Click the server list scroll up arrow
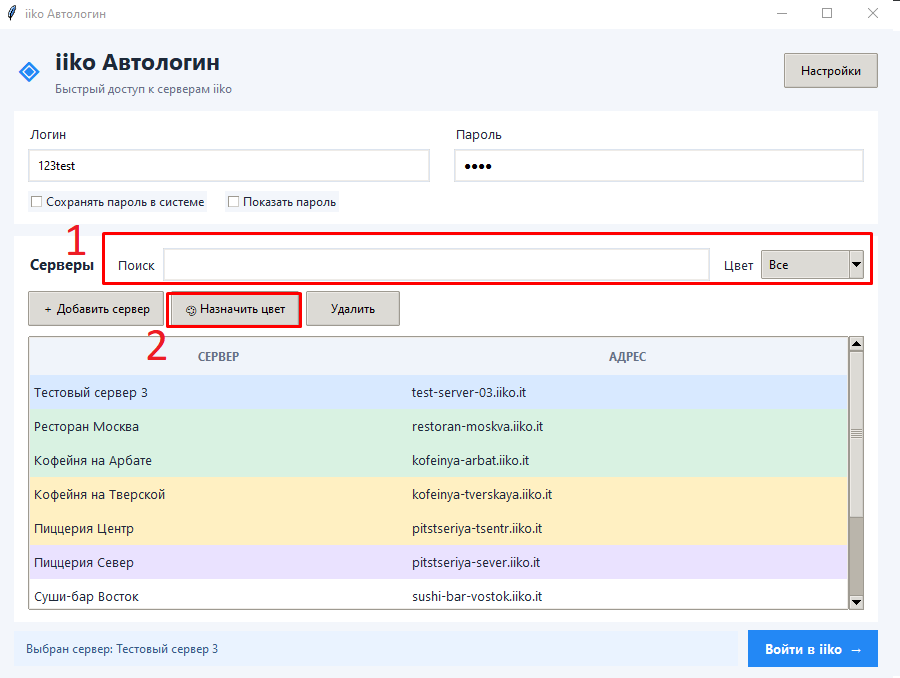This screenshot has width=900, height=678. click(x=856, y=344)
